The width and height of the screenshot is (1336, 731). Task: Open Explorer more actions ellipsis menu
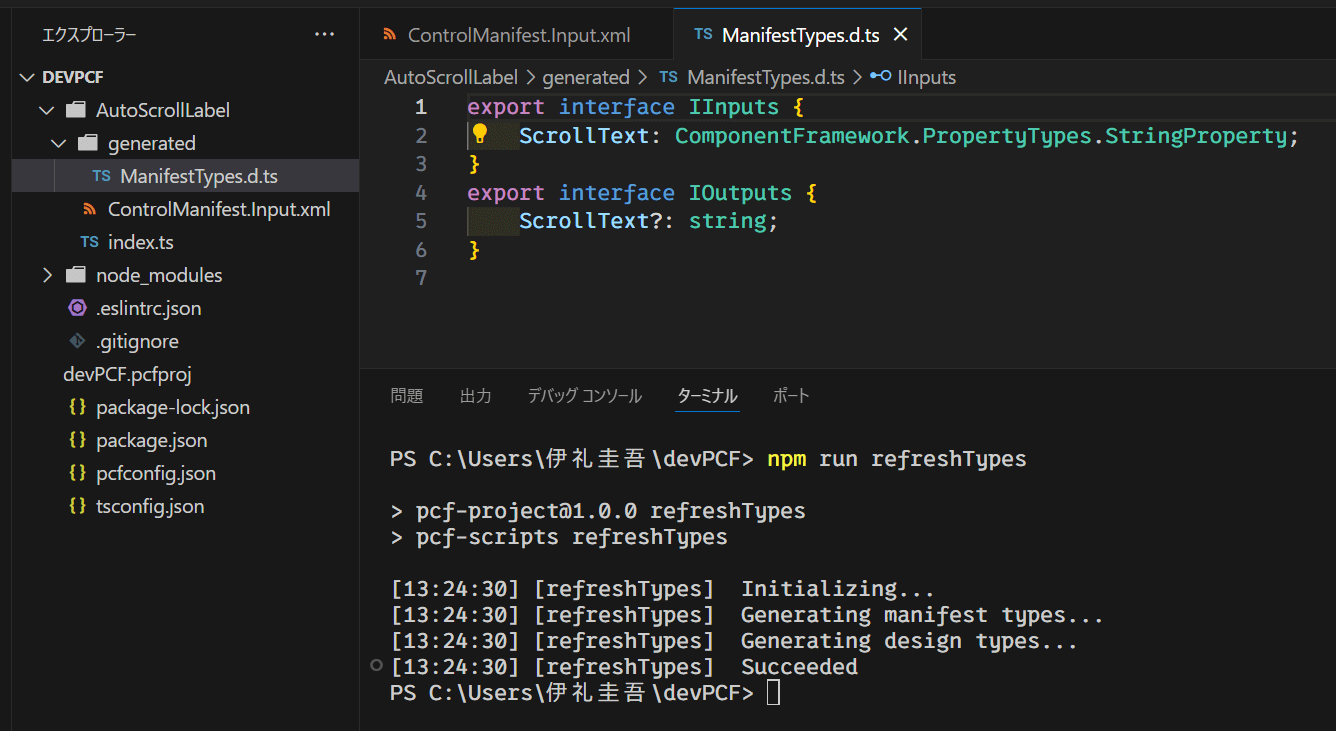pyautogui.click(x=325, y=35)
